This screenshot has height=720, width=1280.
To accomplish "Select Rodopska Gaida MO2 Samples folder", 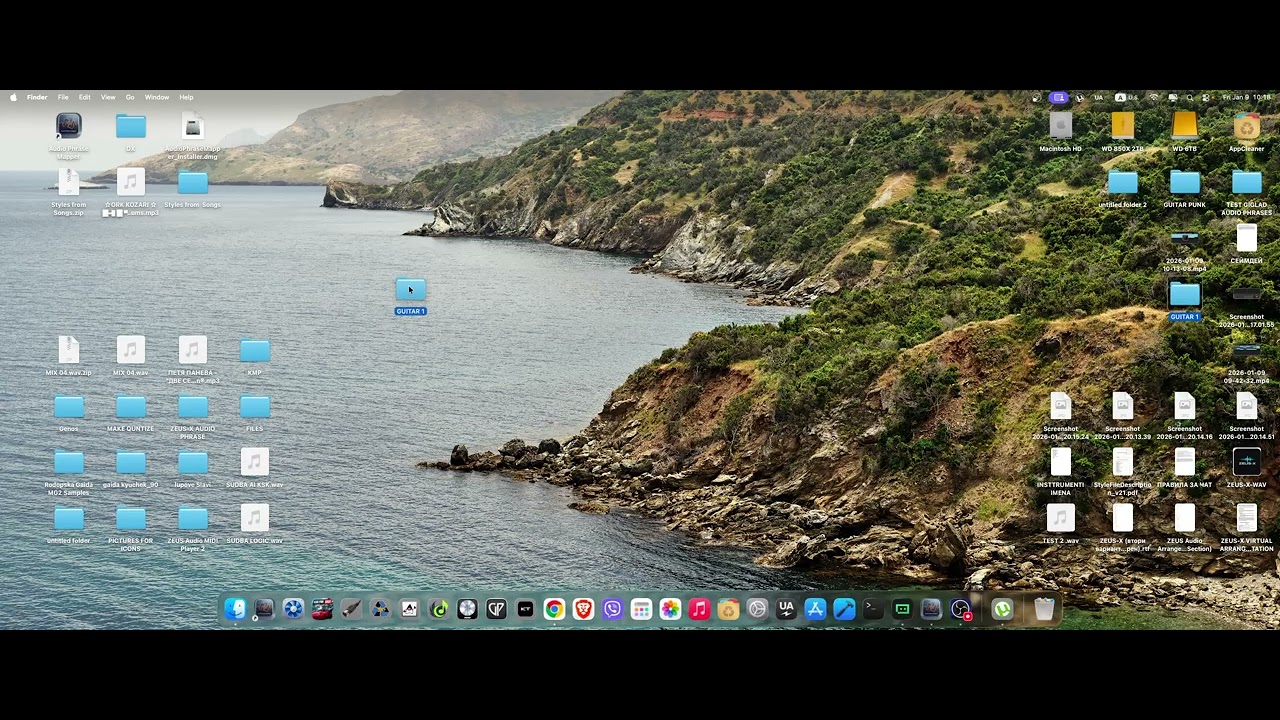I will (x=69, y=462).
